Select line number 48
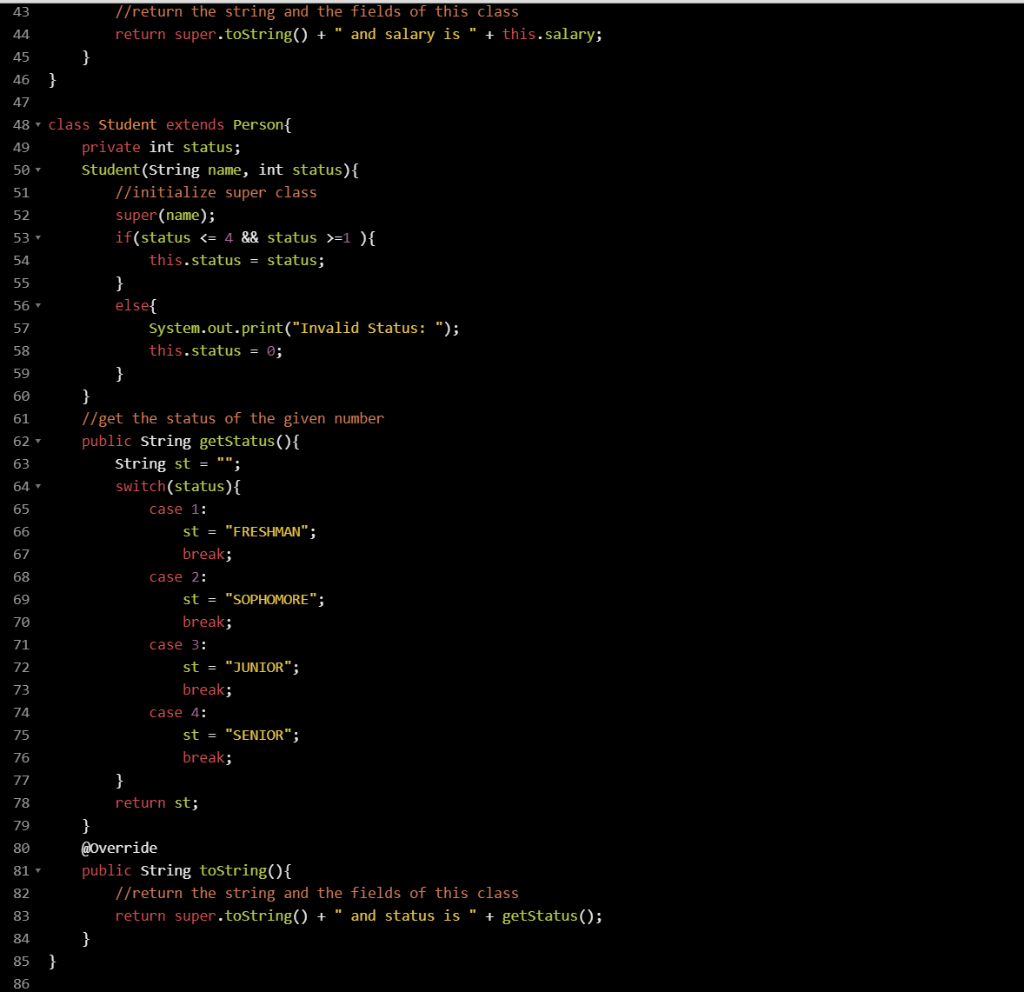This screenshot has width=1024, height=992. point(21,124)
